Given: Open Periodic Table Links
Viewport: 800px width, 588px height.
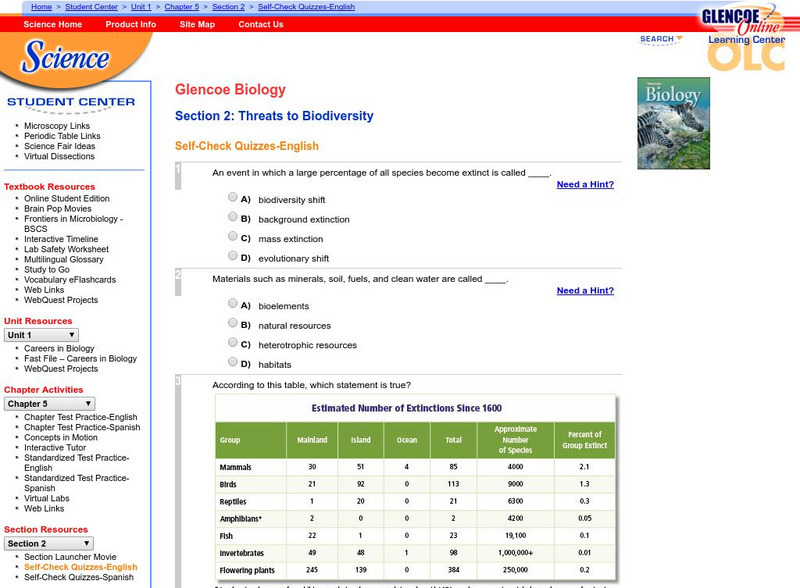Looking at the screenshot, I should coord(62,136).
